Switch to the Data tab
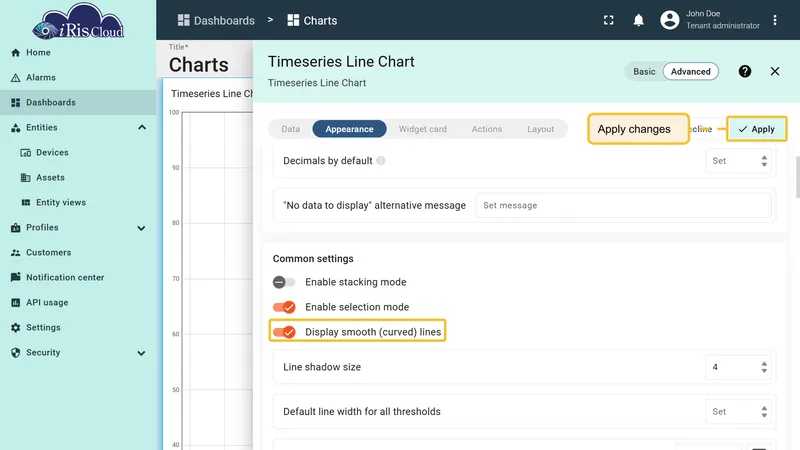This screenshot has width=800, height=450. click(291, 129)
